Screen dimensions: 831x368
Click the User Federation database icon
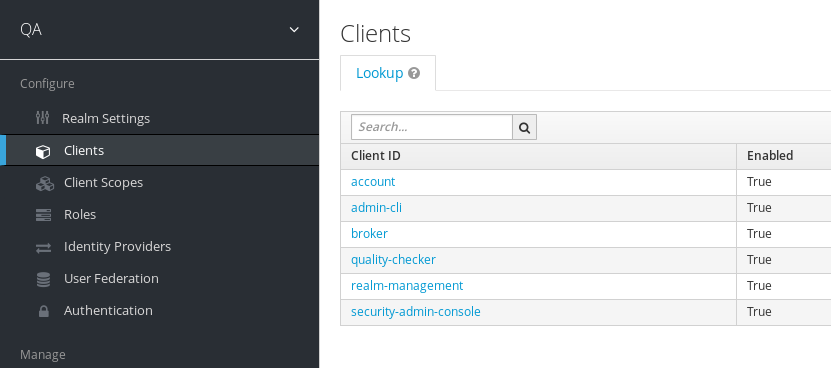click(43, 279)
